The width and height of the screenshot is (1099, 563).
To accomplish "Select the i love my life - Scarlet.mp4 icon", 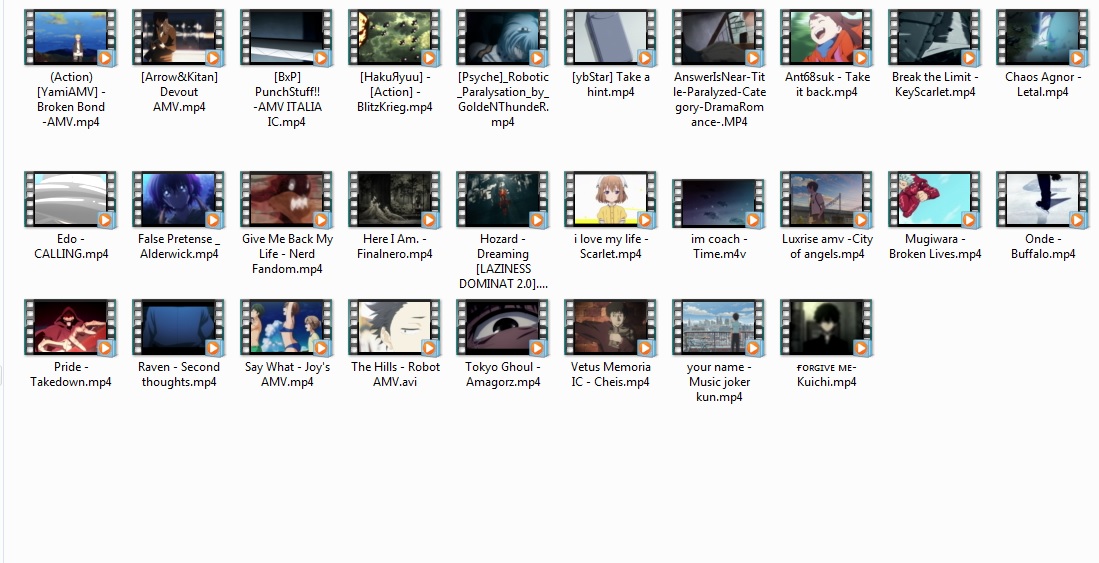I will (610, 200).
